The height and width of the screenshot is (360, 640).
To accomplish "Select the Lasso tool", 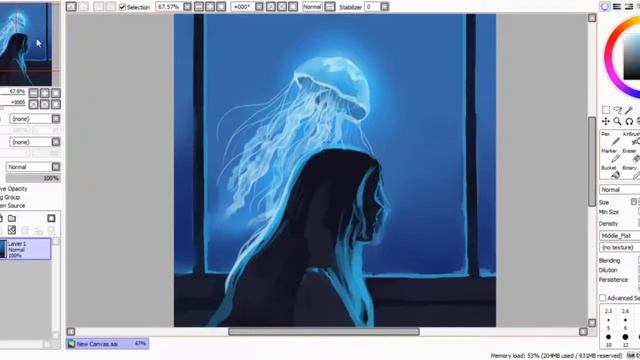I will click(618, 110).
